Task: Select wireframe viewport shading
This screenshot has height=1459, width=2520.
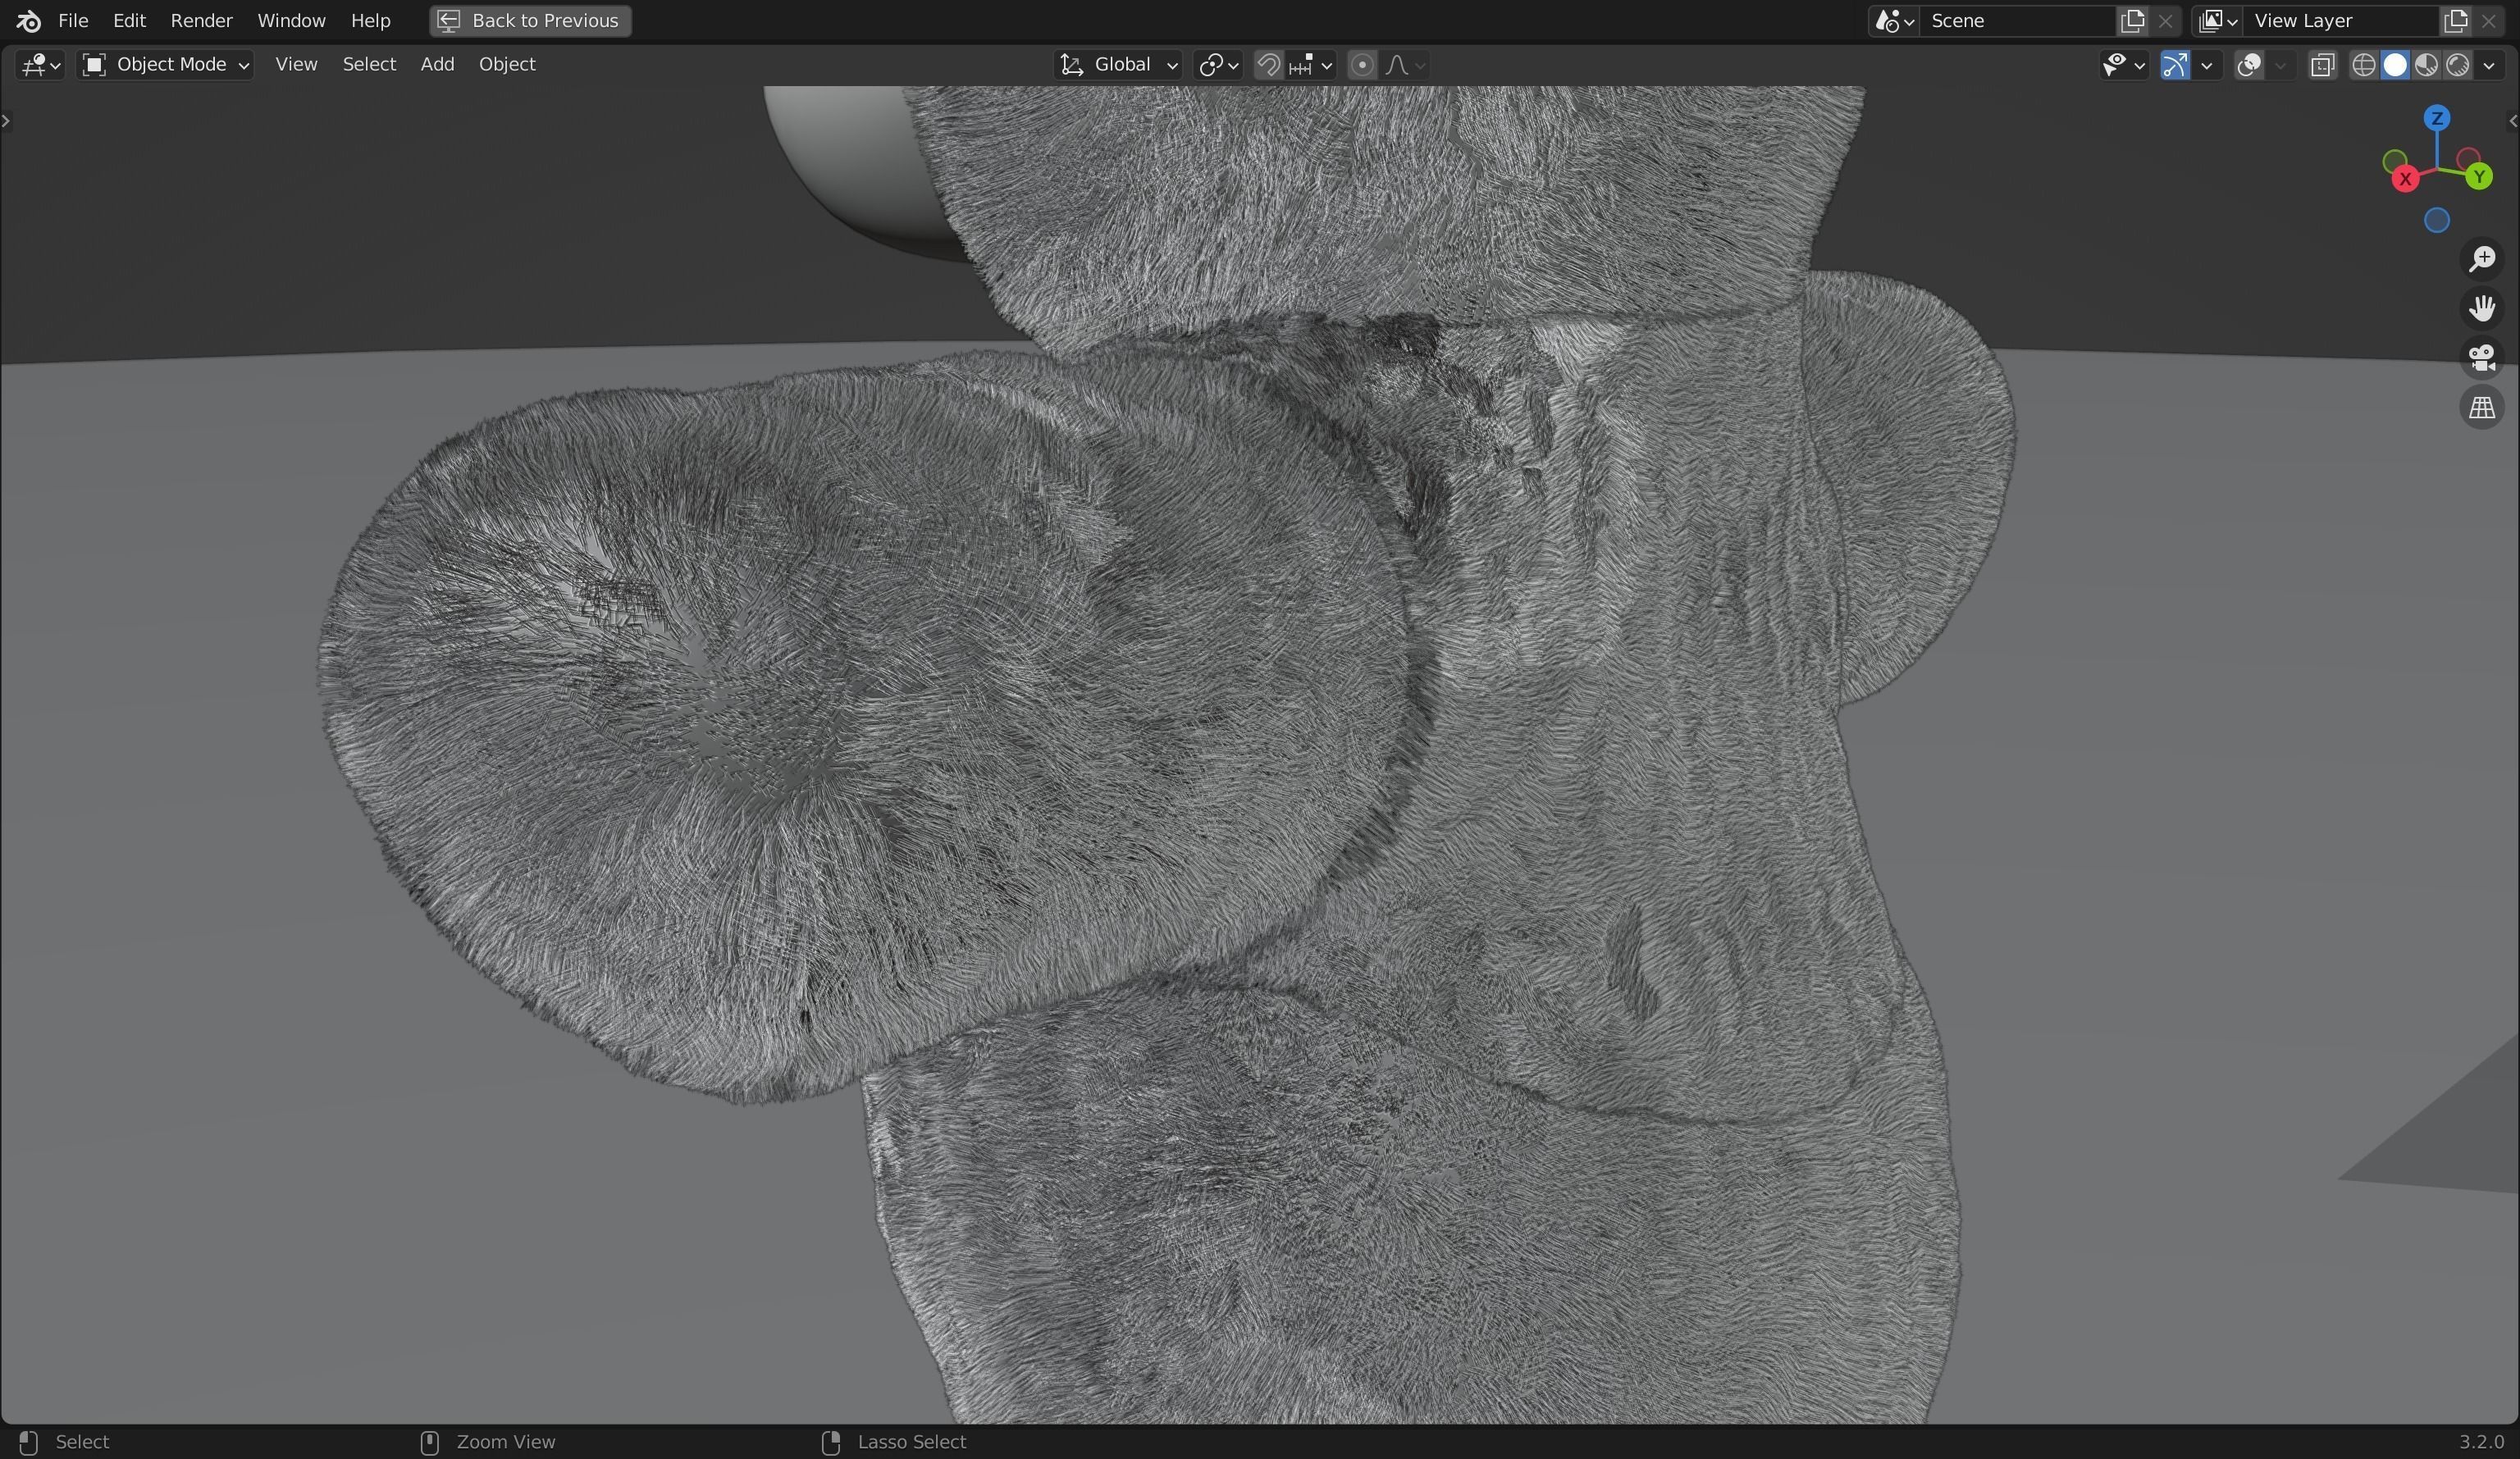Action: tap(2363, 65)
